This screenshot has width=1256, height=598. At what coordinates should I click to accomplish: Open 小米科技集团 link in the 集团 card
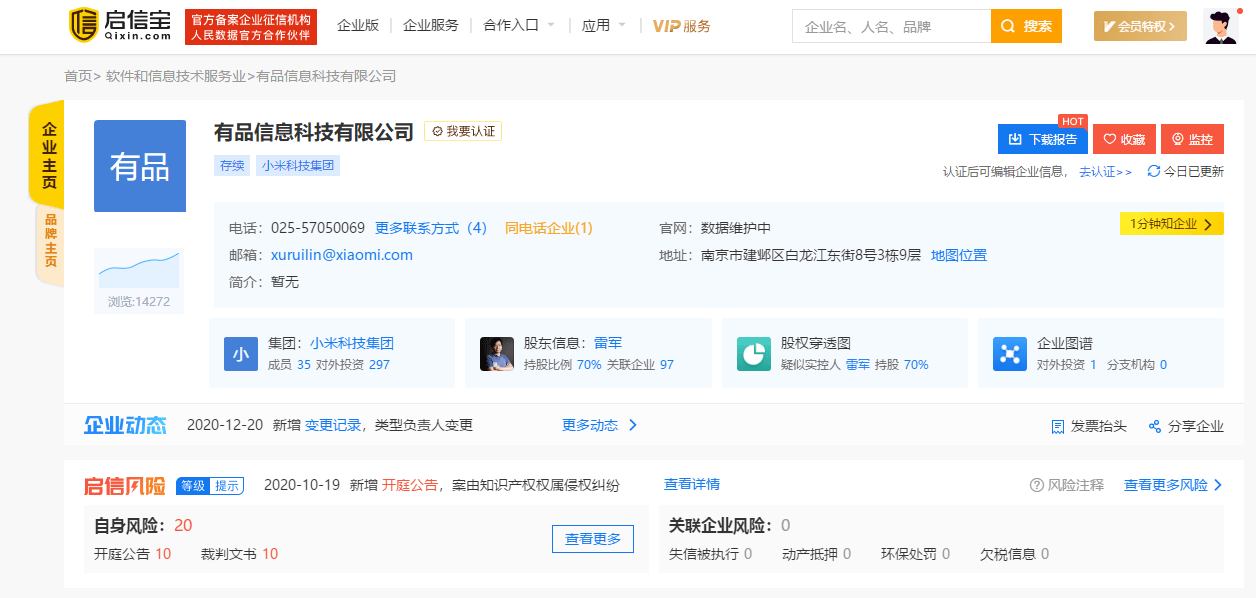352,343
